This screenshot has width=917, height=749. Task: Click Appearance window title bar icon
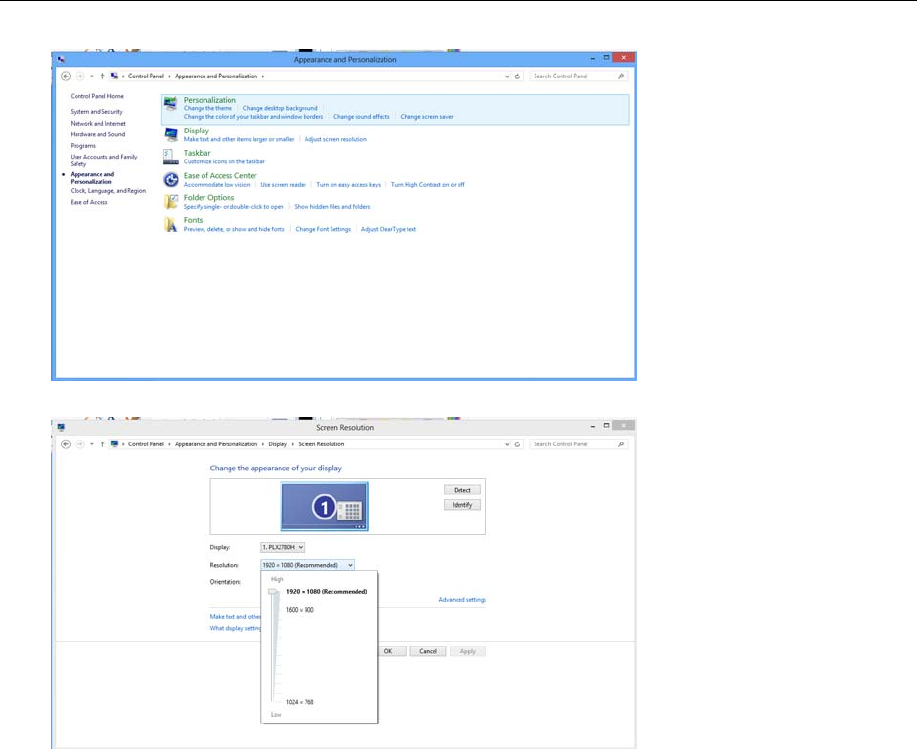[x=61, y=60]
